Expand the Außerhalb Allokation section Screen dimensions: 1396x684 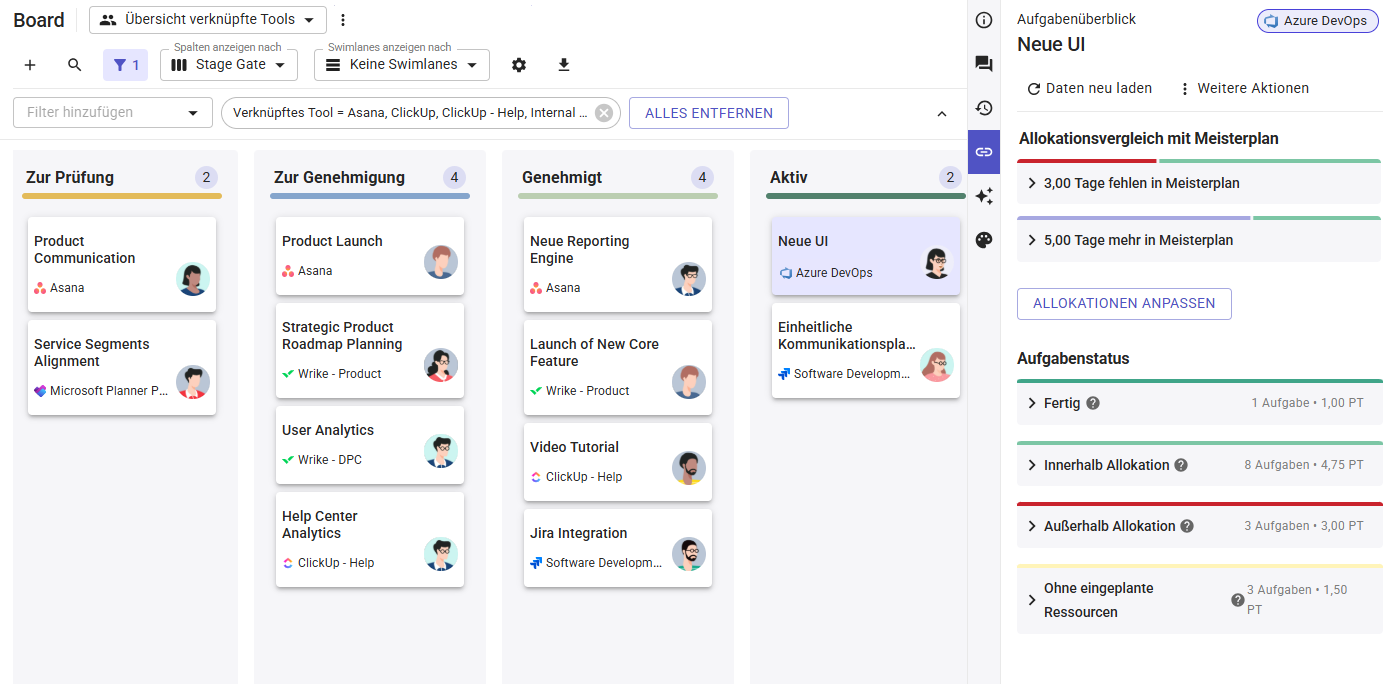1199,526
